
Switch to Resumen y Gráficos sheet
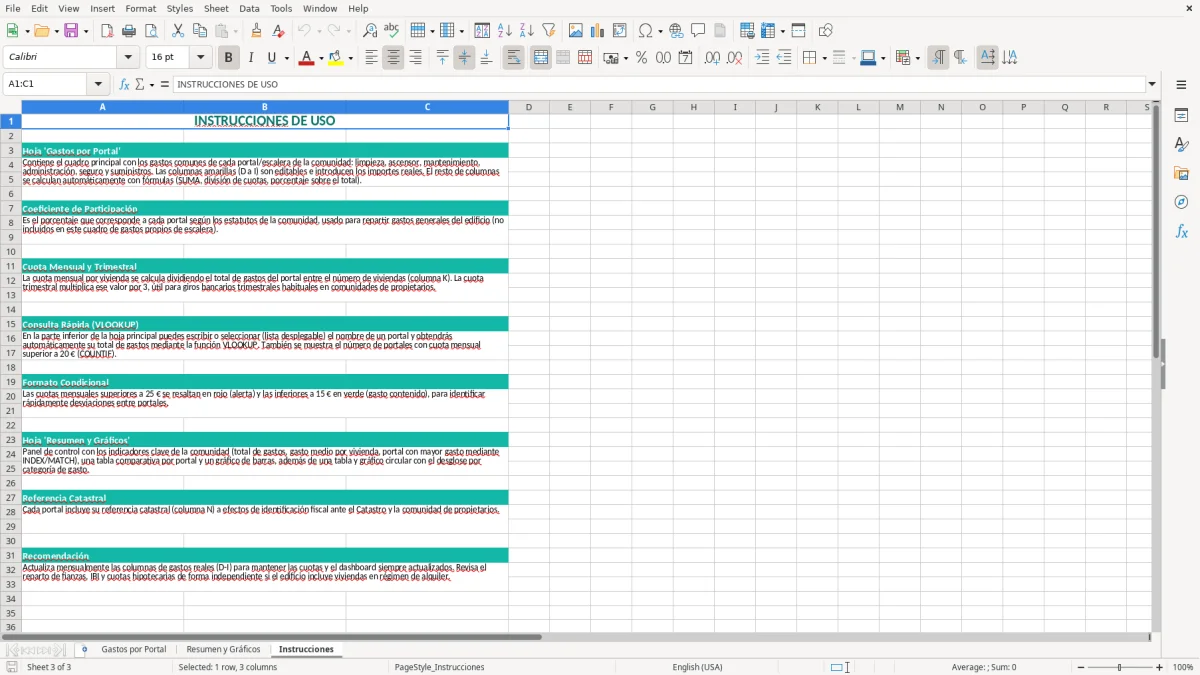point(223,649)
